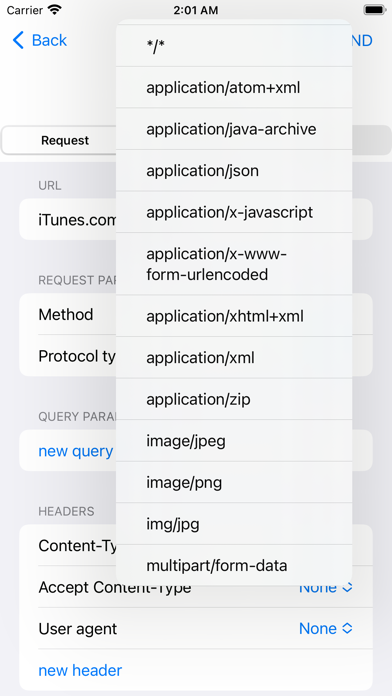The width and height of the screenshot is (392, 696).
Task: Select application/atom+xml option
Action: (x=234, y=87)
